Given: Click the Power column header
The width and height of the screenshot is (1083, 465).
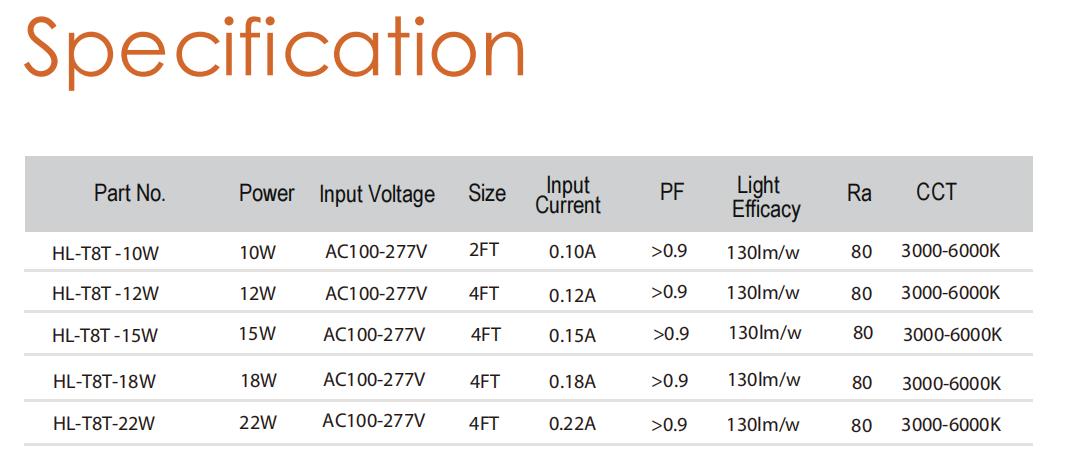Looking at the screenshot, I should (267, 193).
